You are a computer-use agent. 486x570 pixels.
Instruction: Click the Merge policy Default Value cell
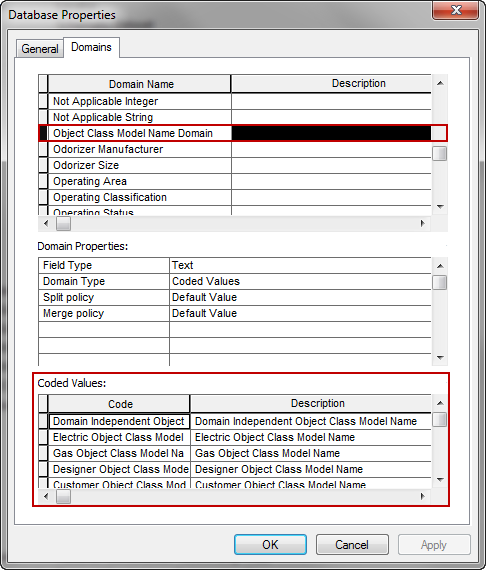pyautogui.click(x=300, y=313)
